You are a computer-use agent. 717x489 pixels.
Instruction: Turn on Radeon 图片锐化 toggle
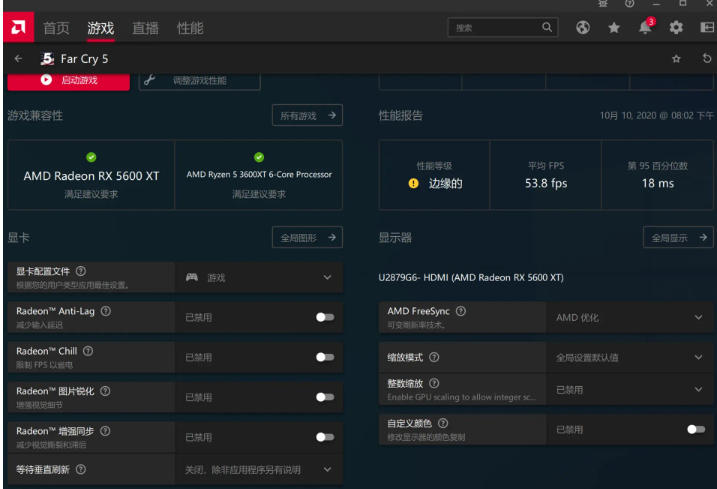[325, 397]
